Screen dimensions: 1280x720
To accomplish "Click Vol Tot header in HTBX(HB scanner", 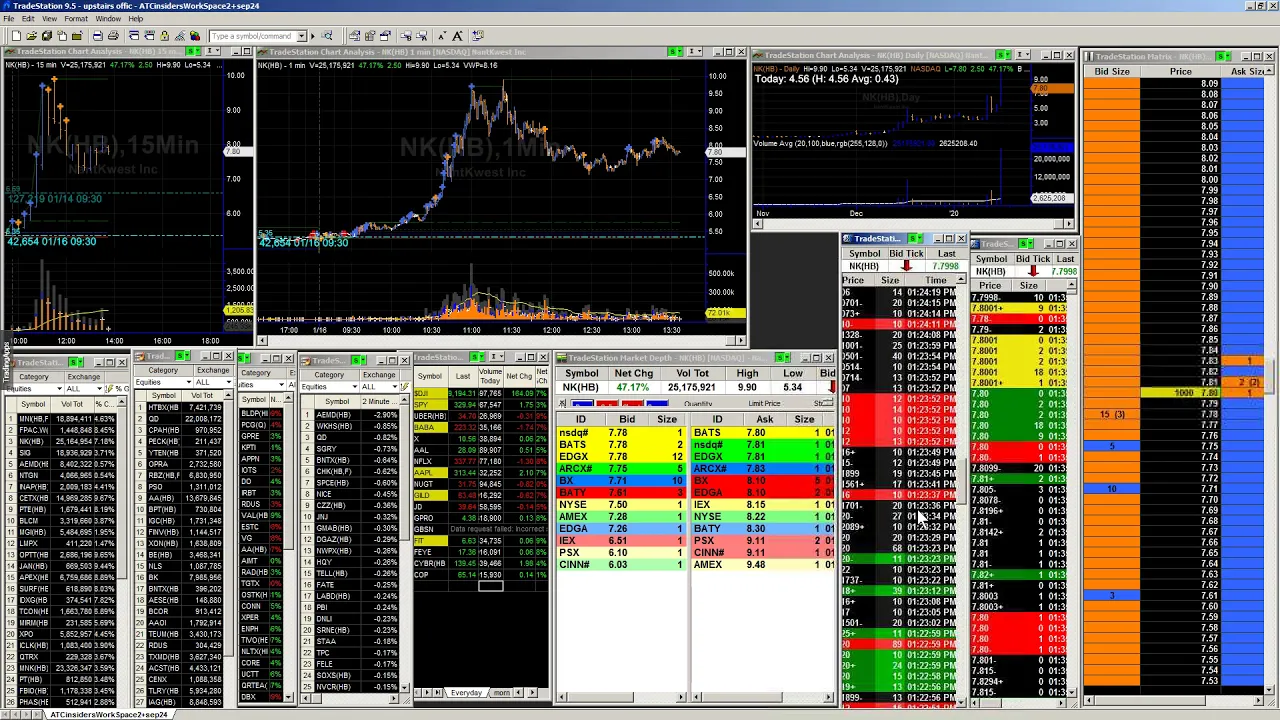I will pyautogui.click(x=201, y=395).
